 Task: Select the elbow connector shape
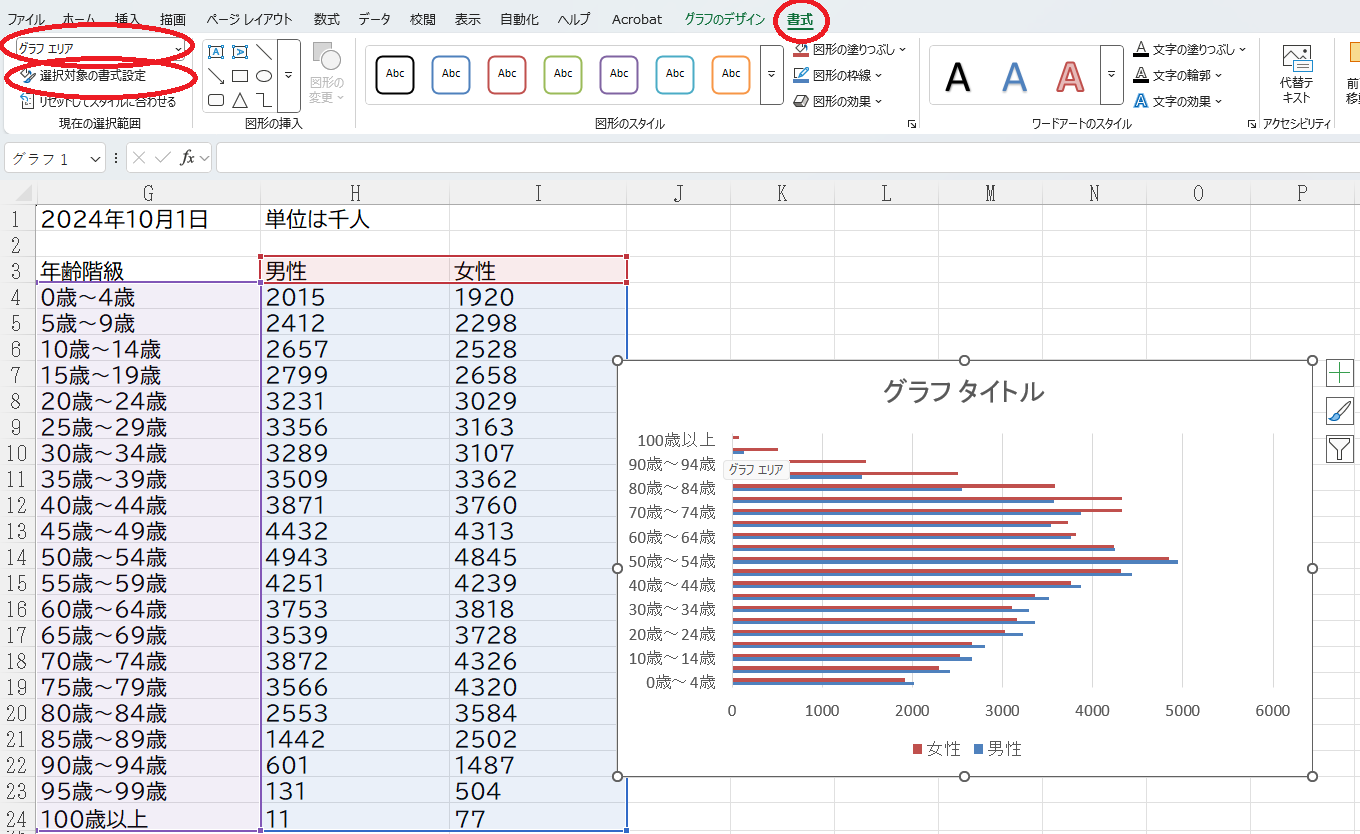coord(264,100)
